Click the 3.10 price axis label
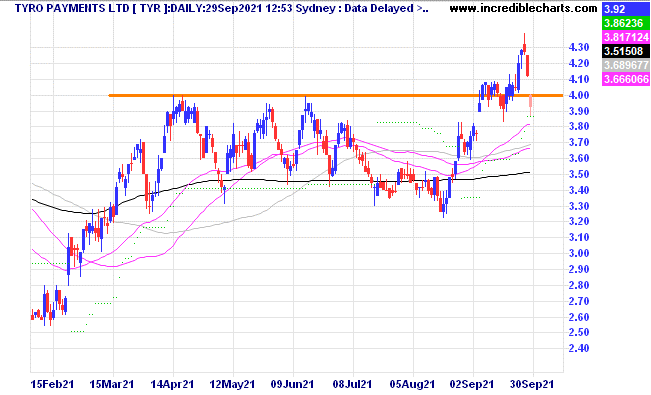 [x=579, y=237]
